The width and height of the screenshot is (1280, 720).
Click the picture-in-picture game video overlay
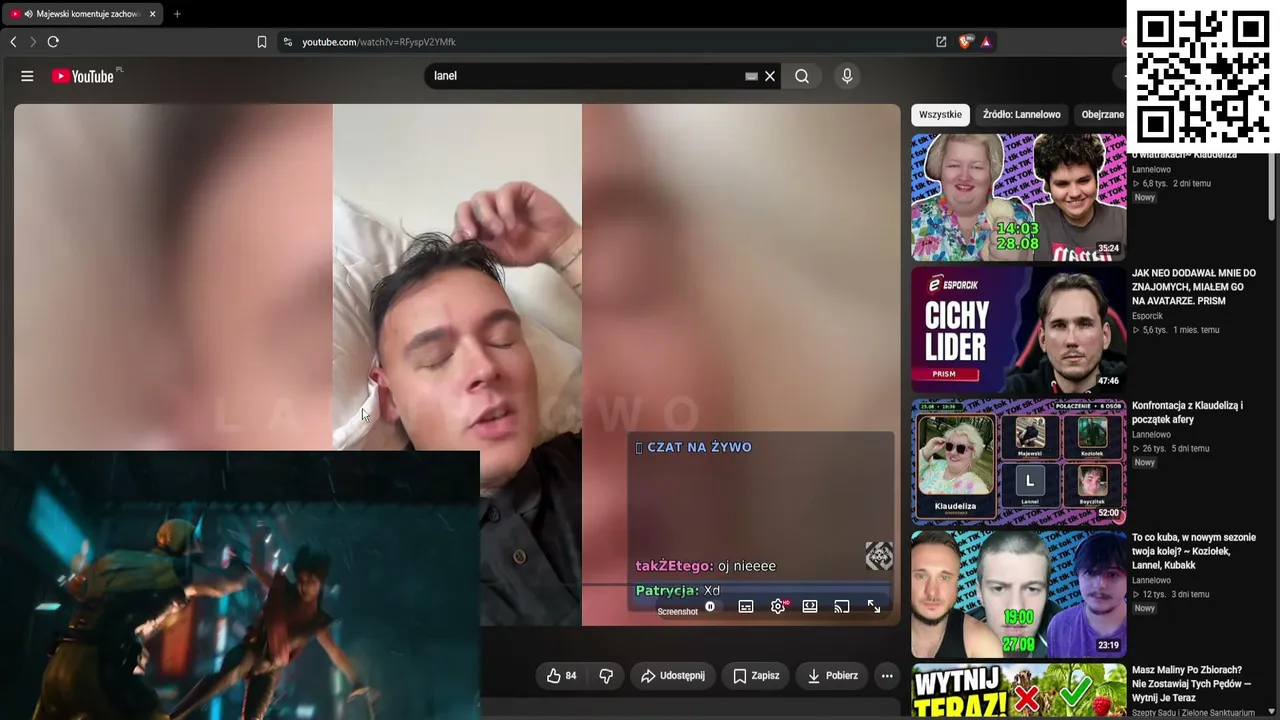(240, 585)
